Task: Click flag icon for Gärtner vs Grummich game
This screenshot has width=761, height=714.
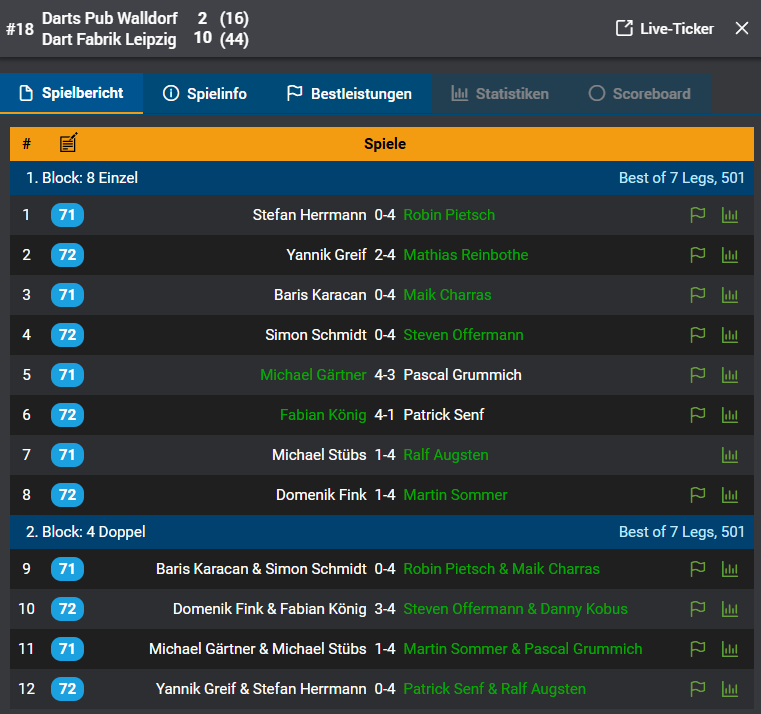Action: pos(697,375)
